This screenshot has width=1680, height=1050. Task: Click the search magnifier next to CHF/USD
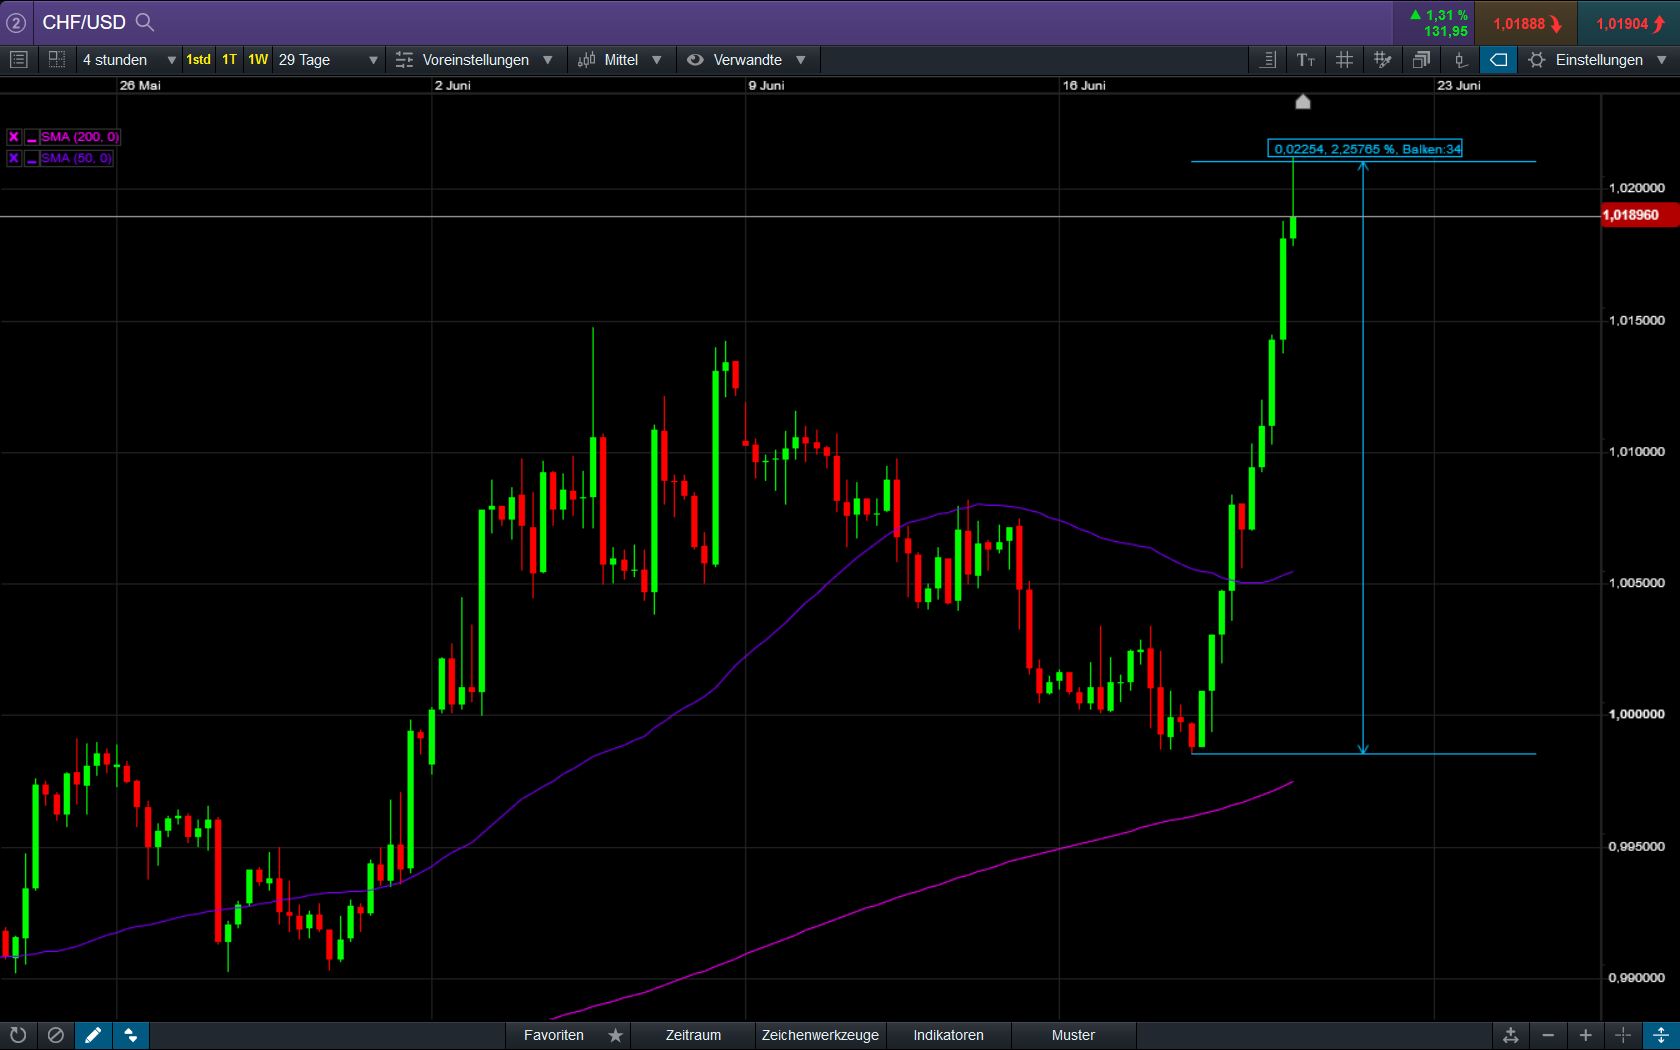pos(145,22)
